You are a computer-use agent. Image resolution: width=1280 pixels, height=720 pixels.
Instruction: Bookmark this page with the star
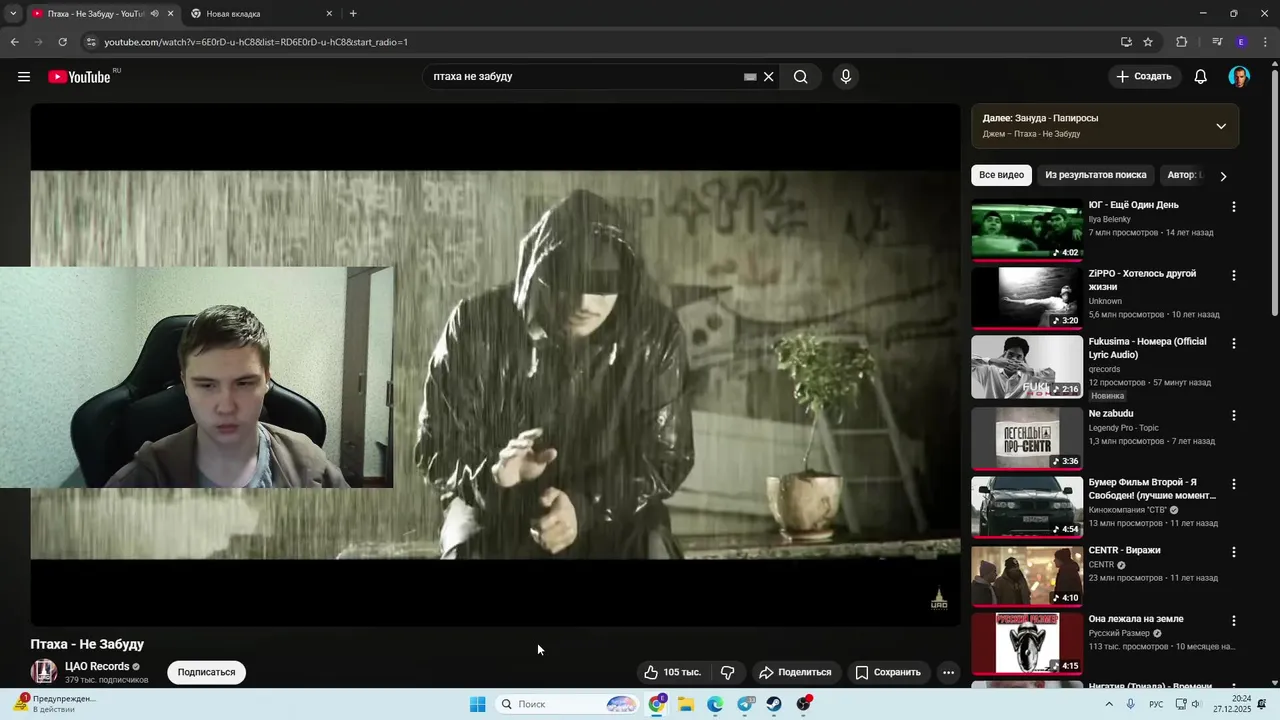[1148, 42]
